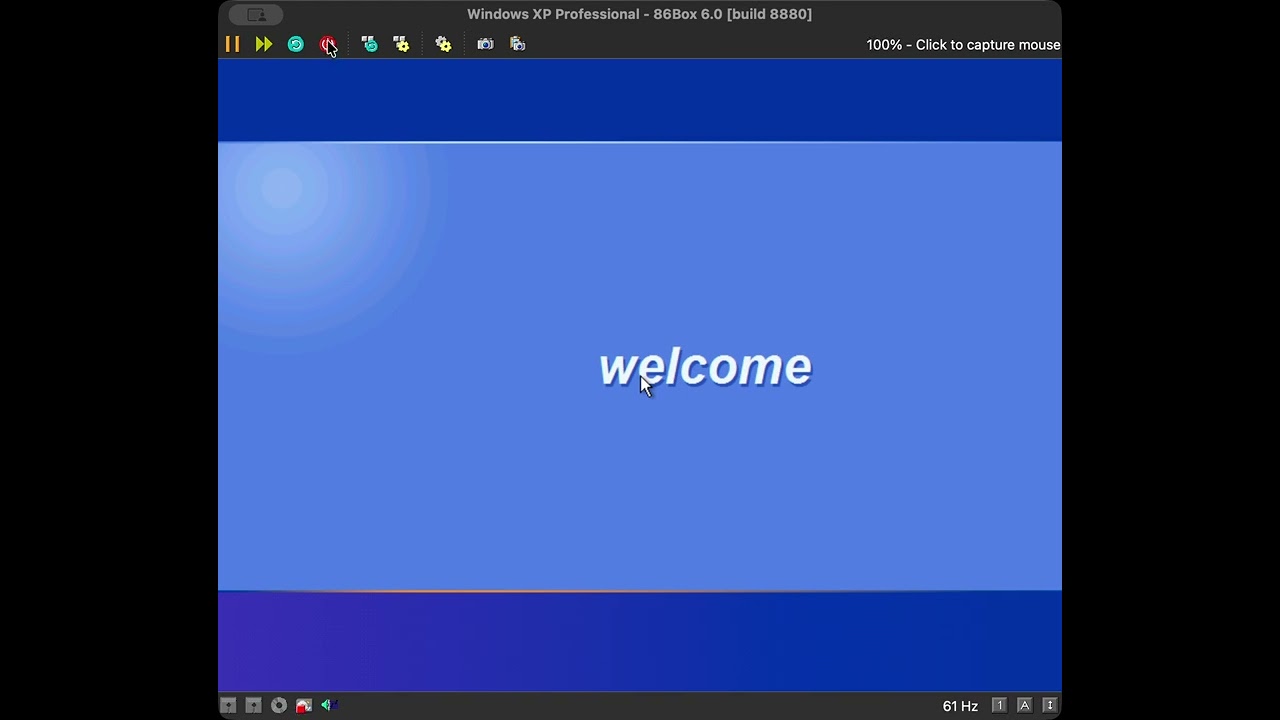Toggle the Num Lock '1' indicator
The height and width of the screenshot is (720, 1280).
click(999, 706)
